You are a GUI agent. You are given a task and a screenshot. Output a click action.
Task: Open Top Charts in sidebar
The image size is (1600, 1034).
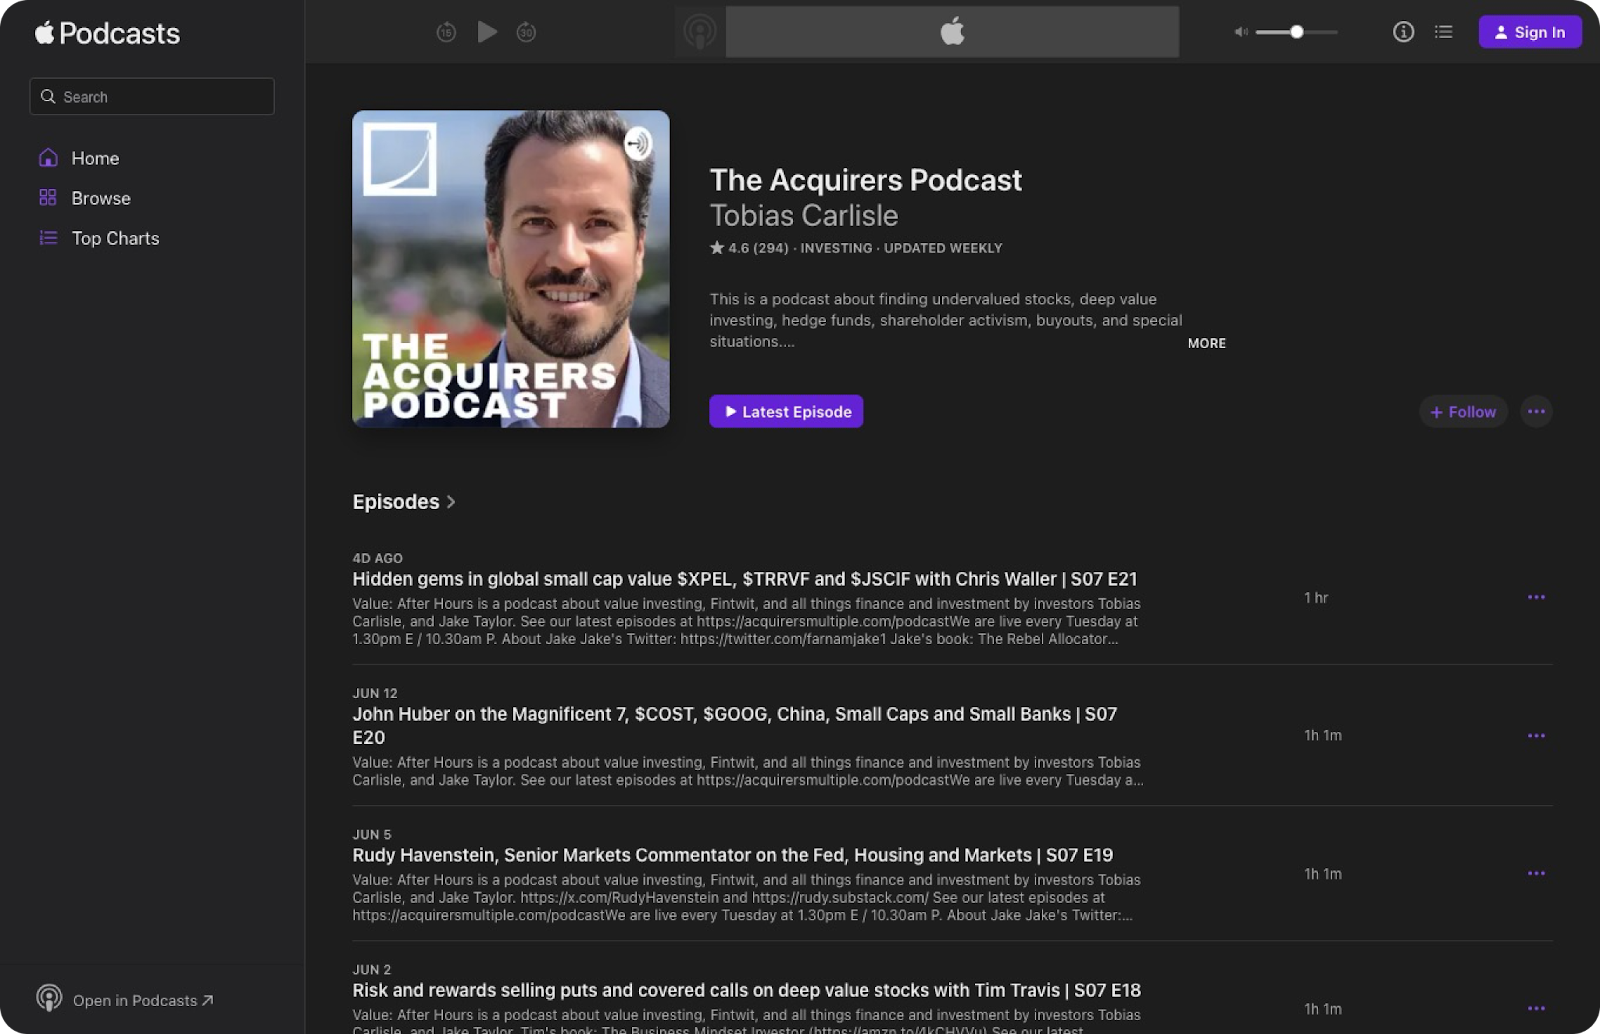point(115,238)
